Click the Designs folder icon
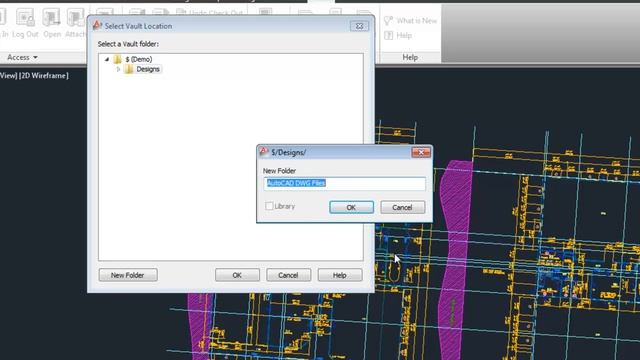Image resolution: width=640 pixels, height=360 pixels. (129, 69)
